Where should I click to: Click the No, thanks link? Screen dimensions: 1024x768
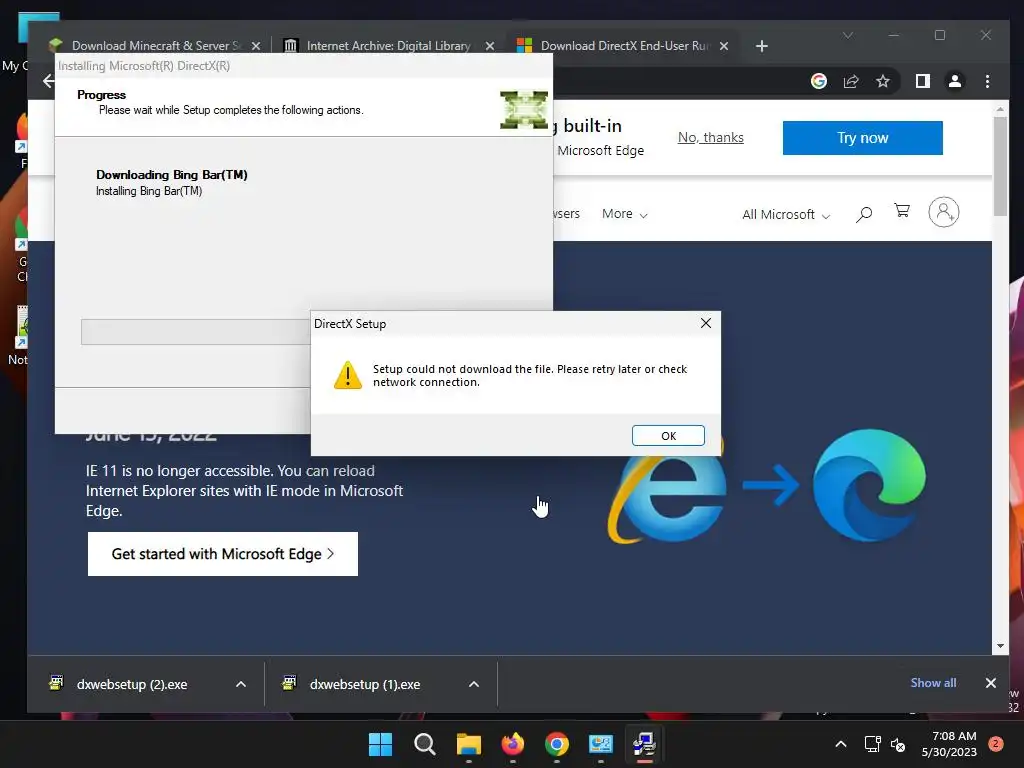tap(711, 137)
